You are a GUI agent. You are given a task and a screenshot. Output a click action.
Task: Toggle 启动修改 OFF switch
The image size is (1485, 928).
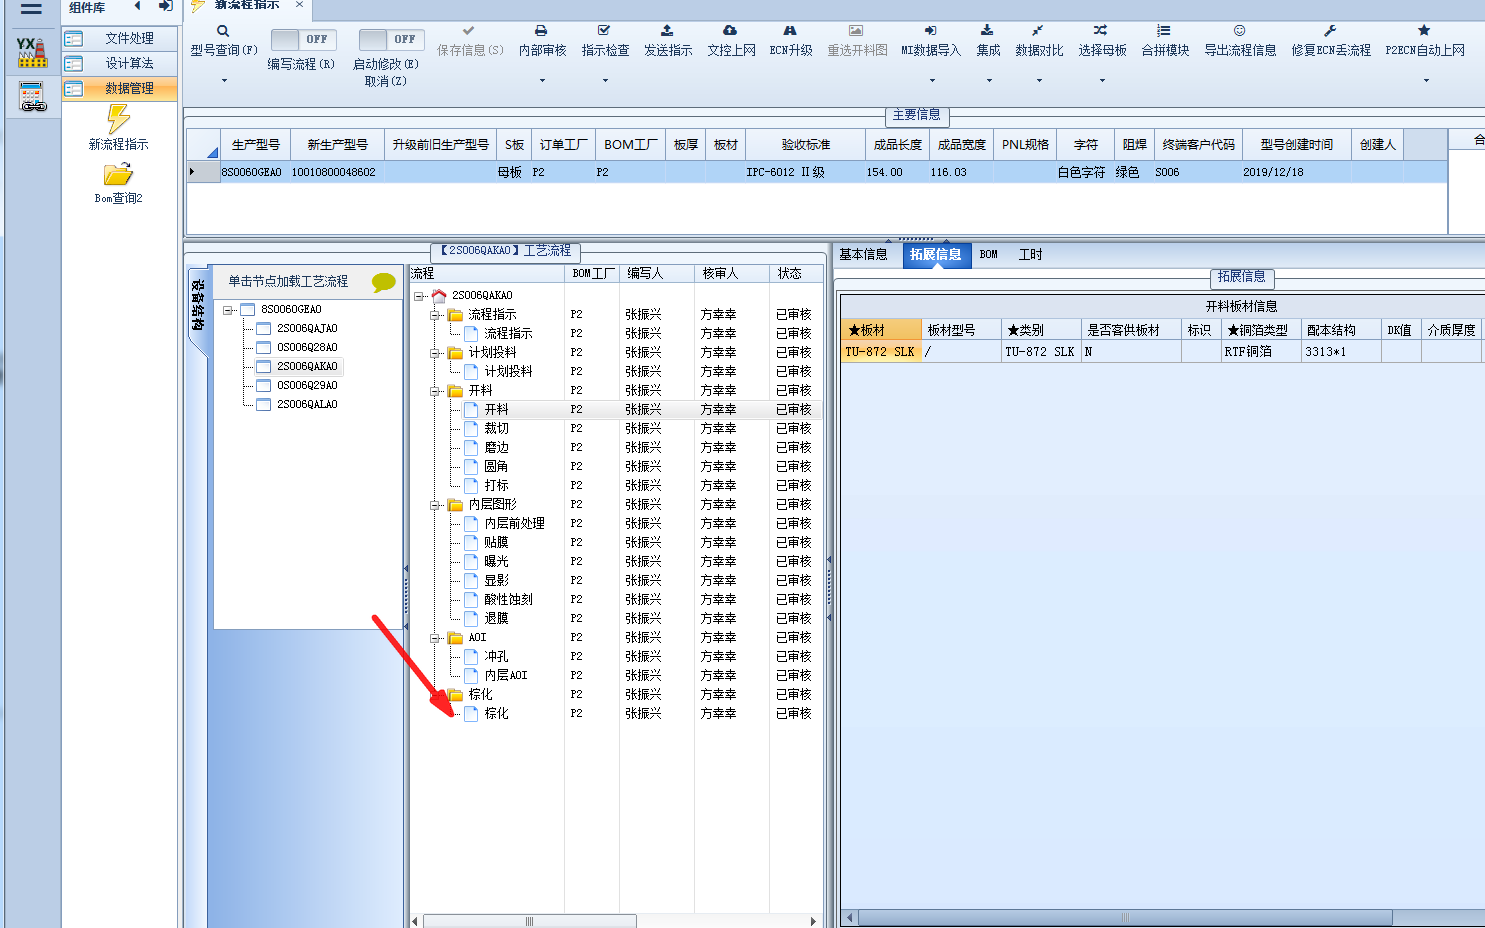click(391, 39)
